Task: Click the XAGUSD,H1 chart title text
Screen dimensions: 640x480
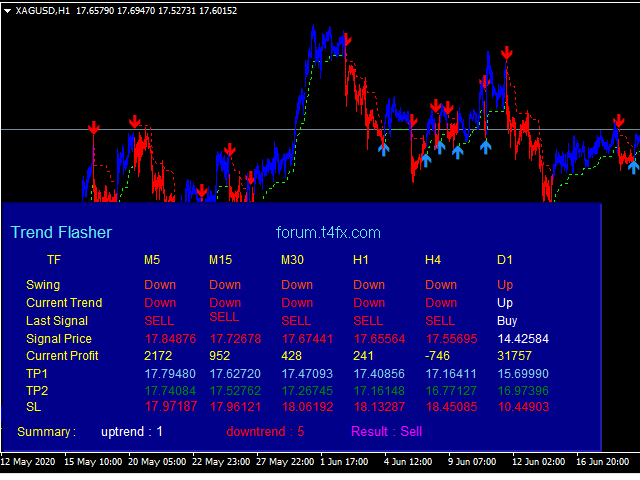Action: (x=42, y=11)
